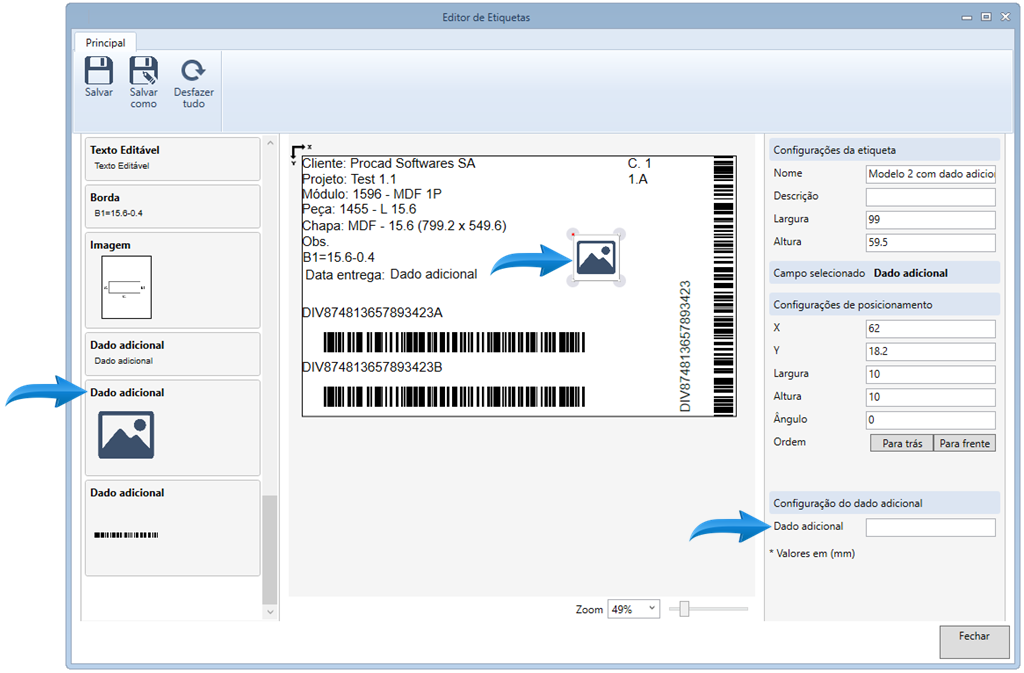The image size is (1024, 673).
Task: Click the Ângulo input field
Action: [x=931, y=420]
